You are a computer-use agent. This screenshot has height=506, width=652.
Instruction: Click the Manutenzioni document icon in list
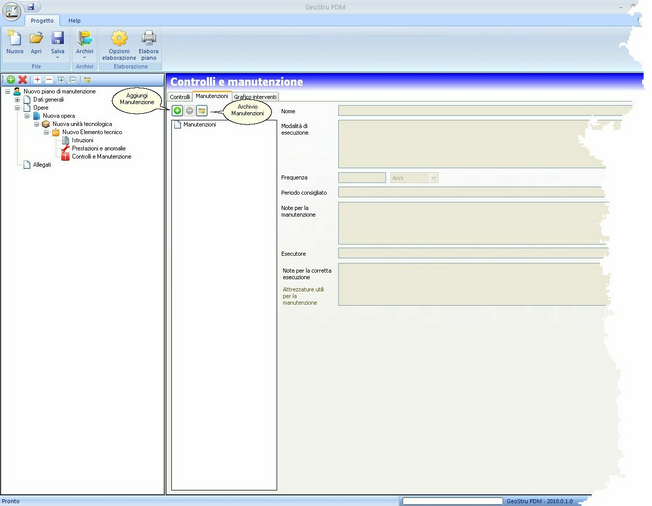[x=178, y=124]
